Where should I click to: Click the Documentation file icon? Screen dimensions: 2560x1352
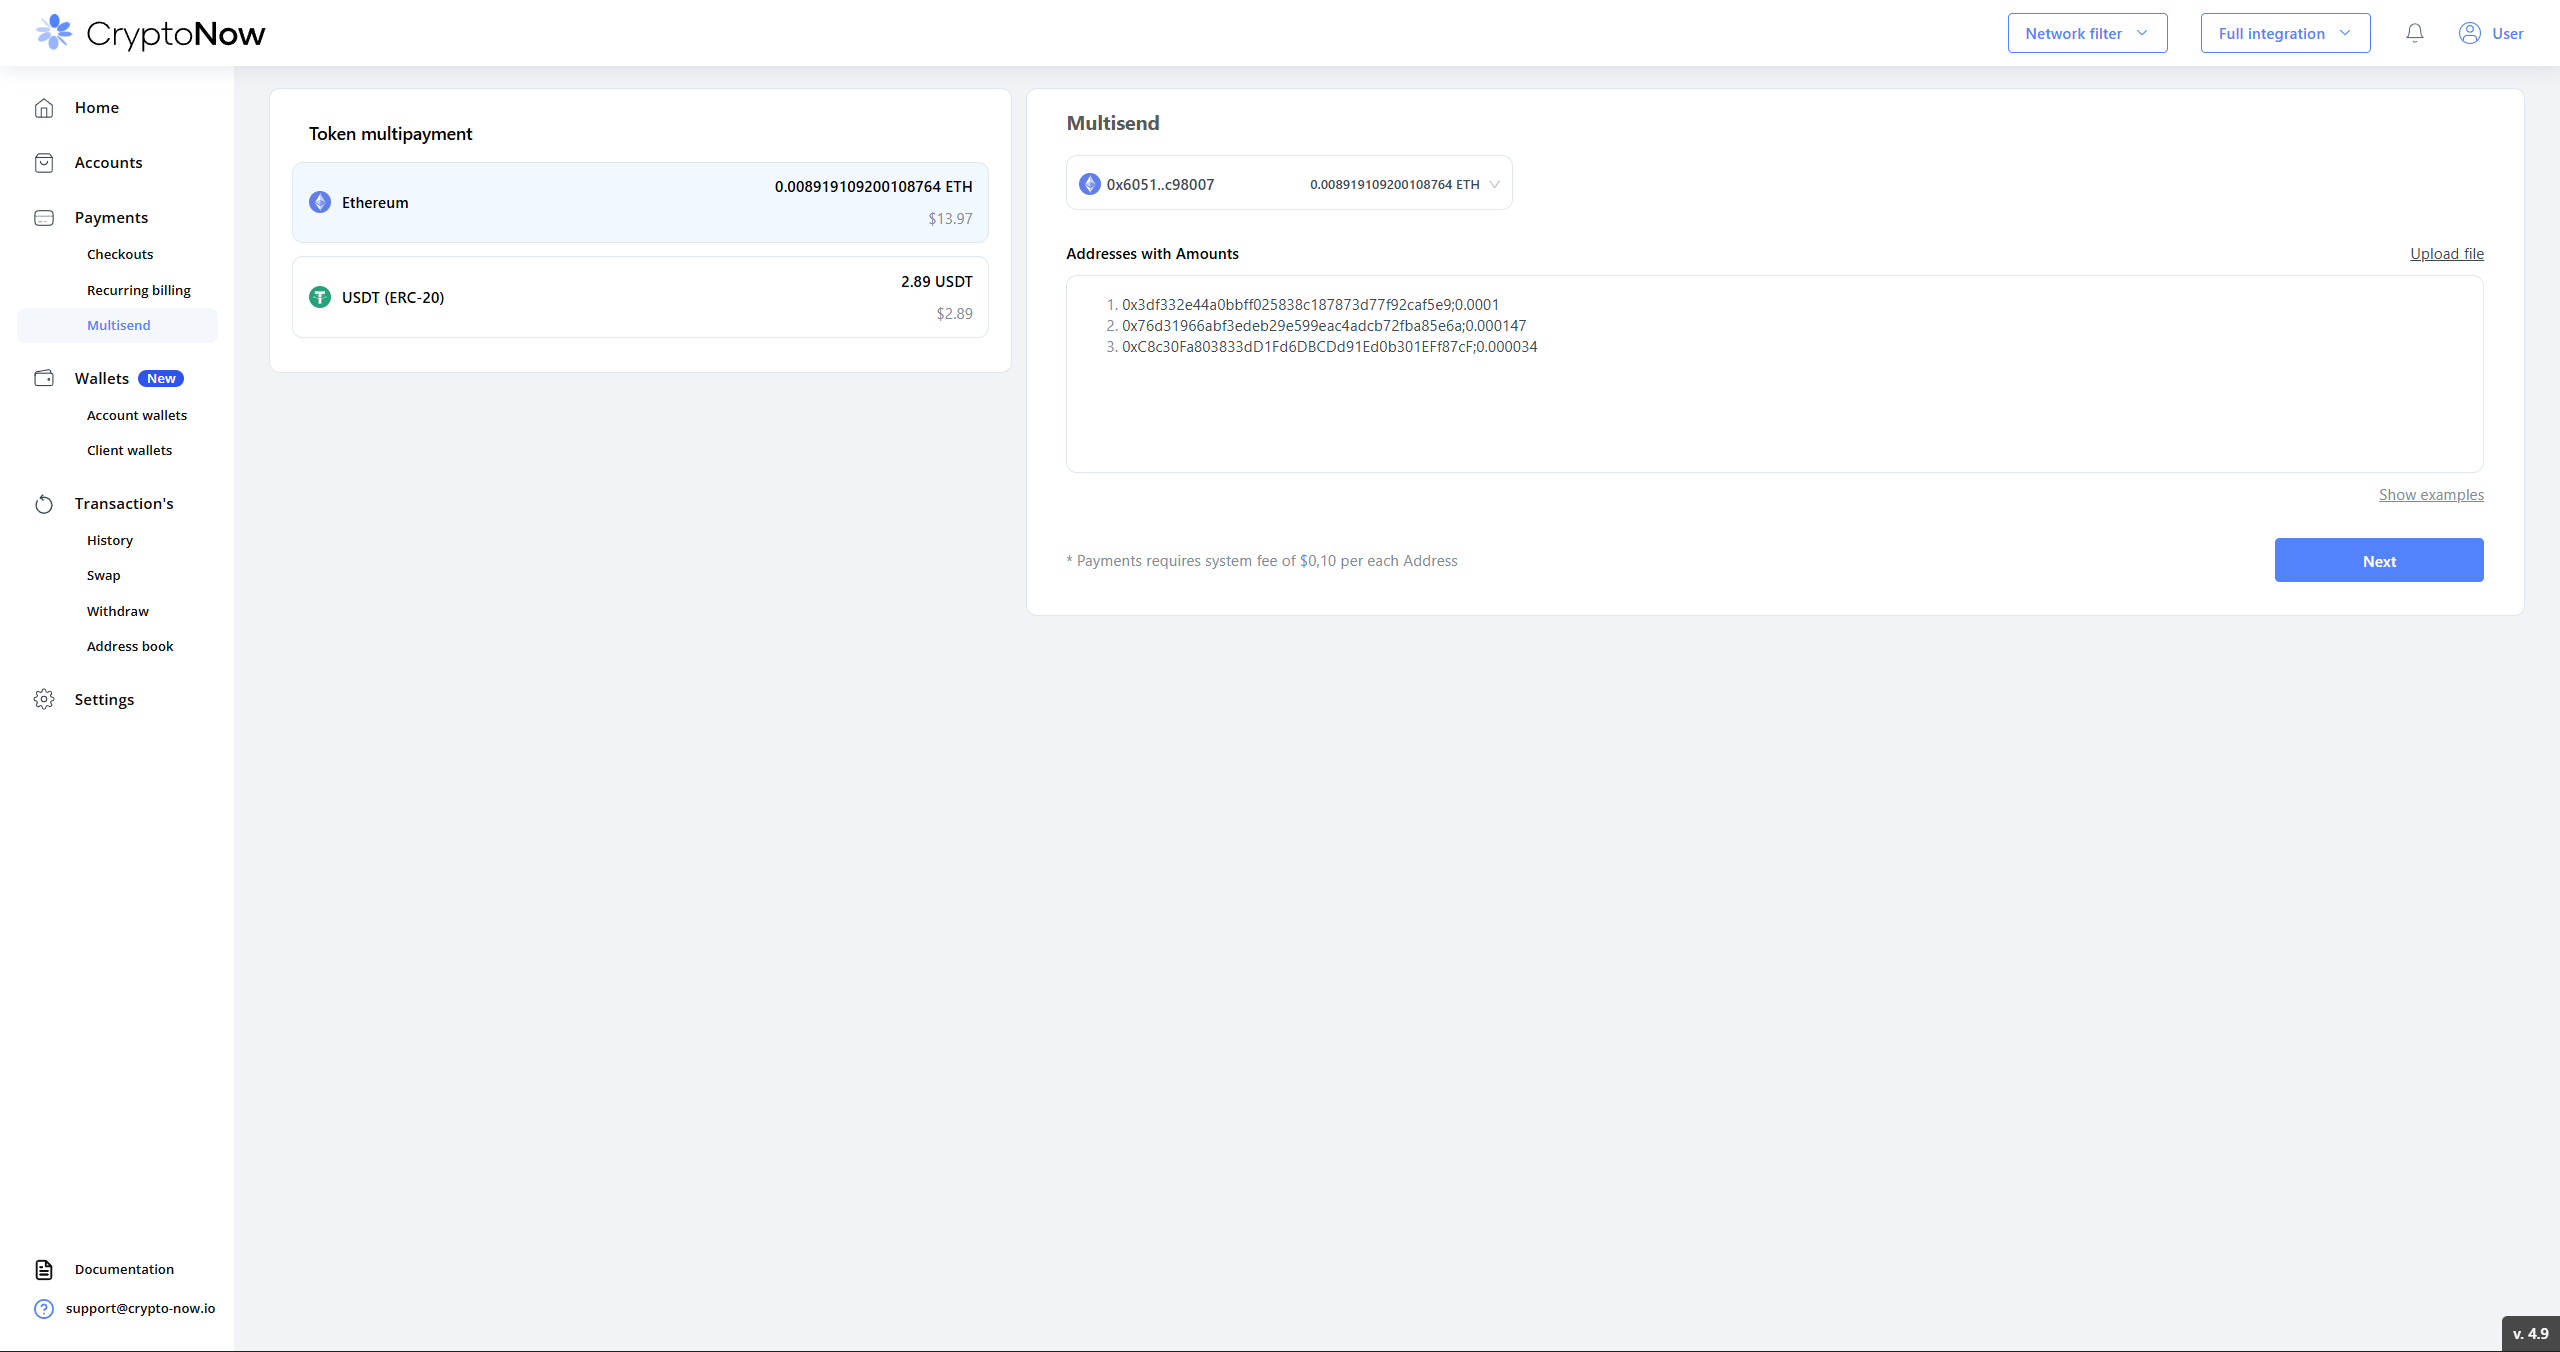44,1269
